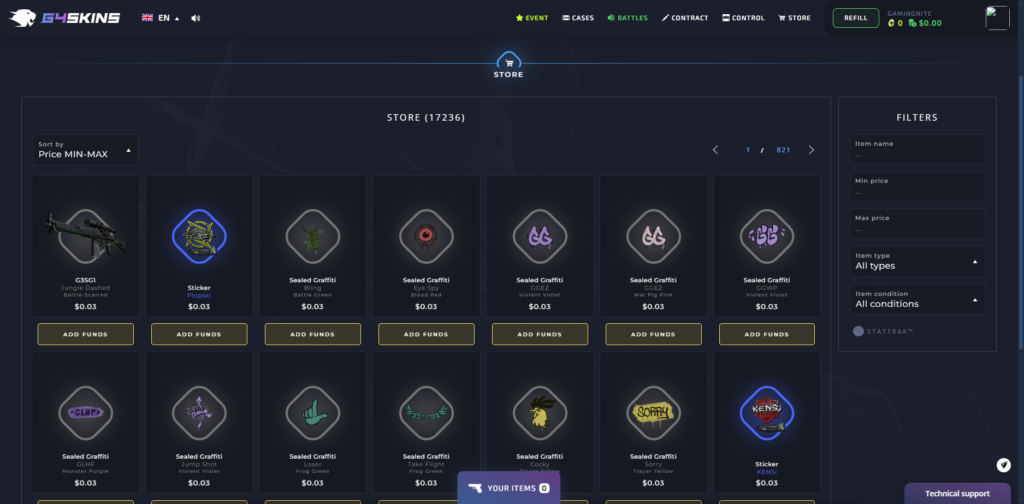Focus the Item name filter field
The height and width of the screenshot is (504, 1024).
coord(918,150)
